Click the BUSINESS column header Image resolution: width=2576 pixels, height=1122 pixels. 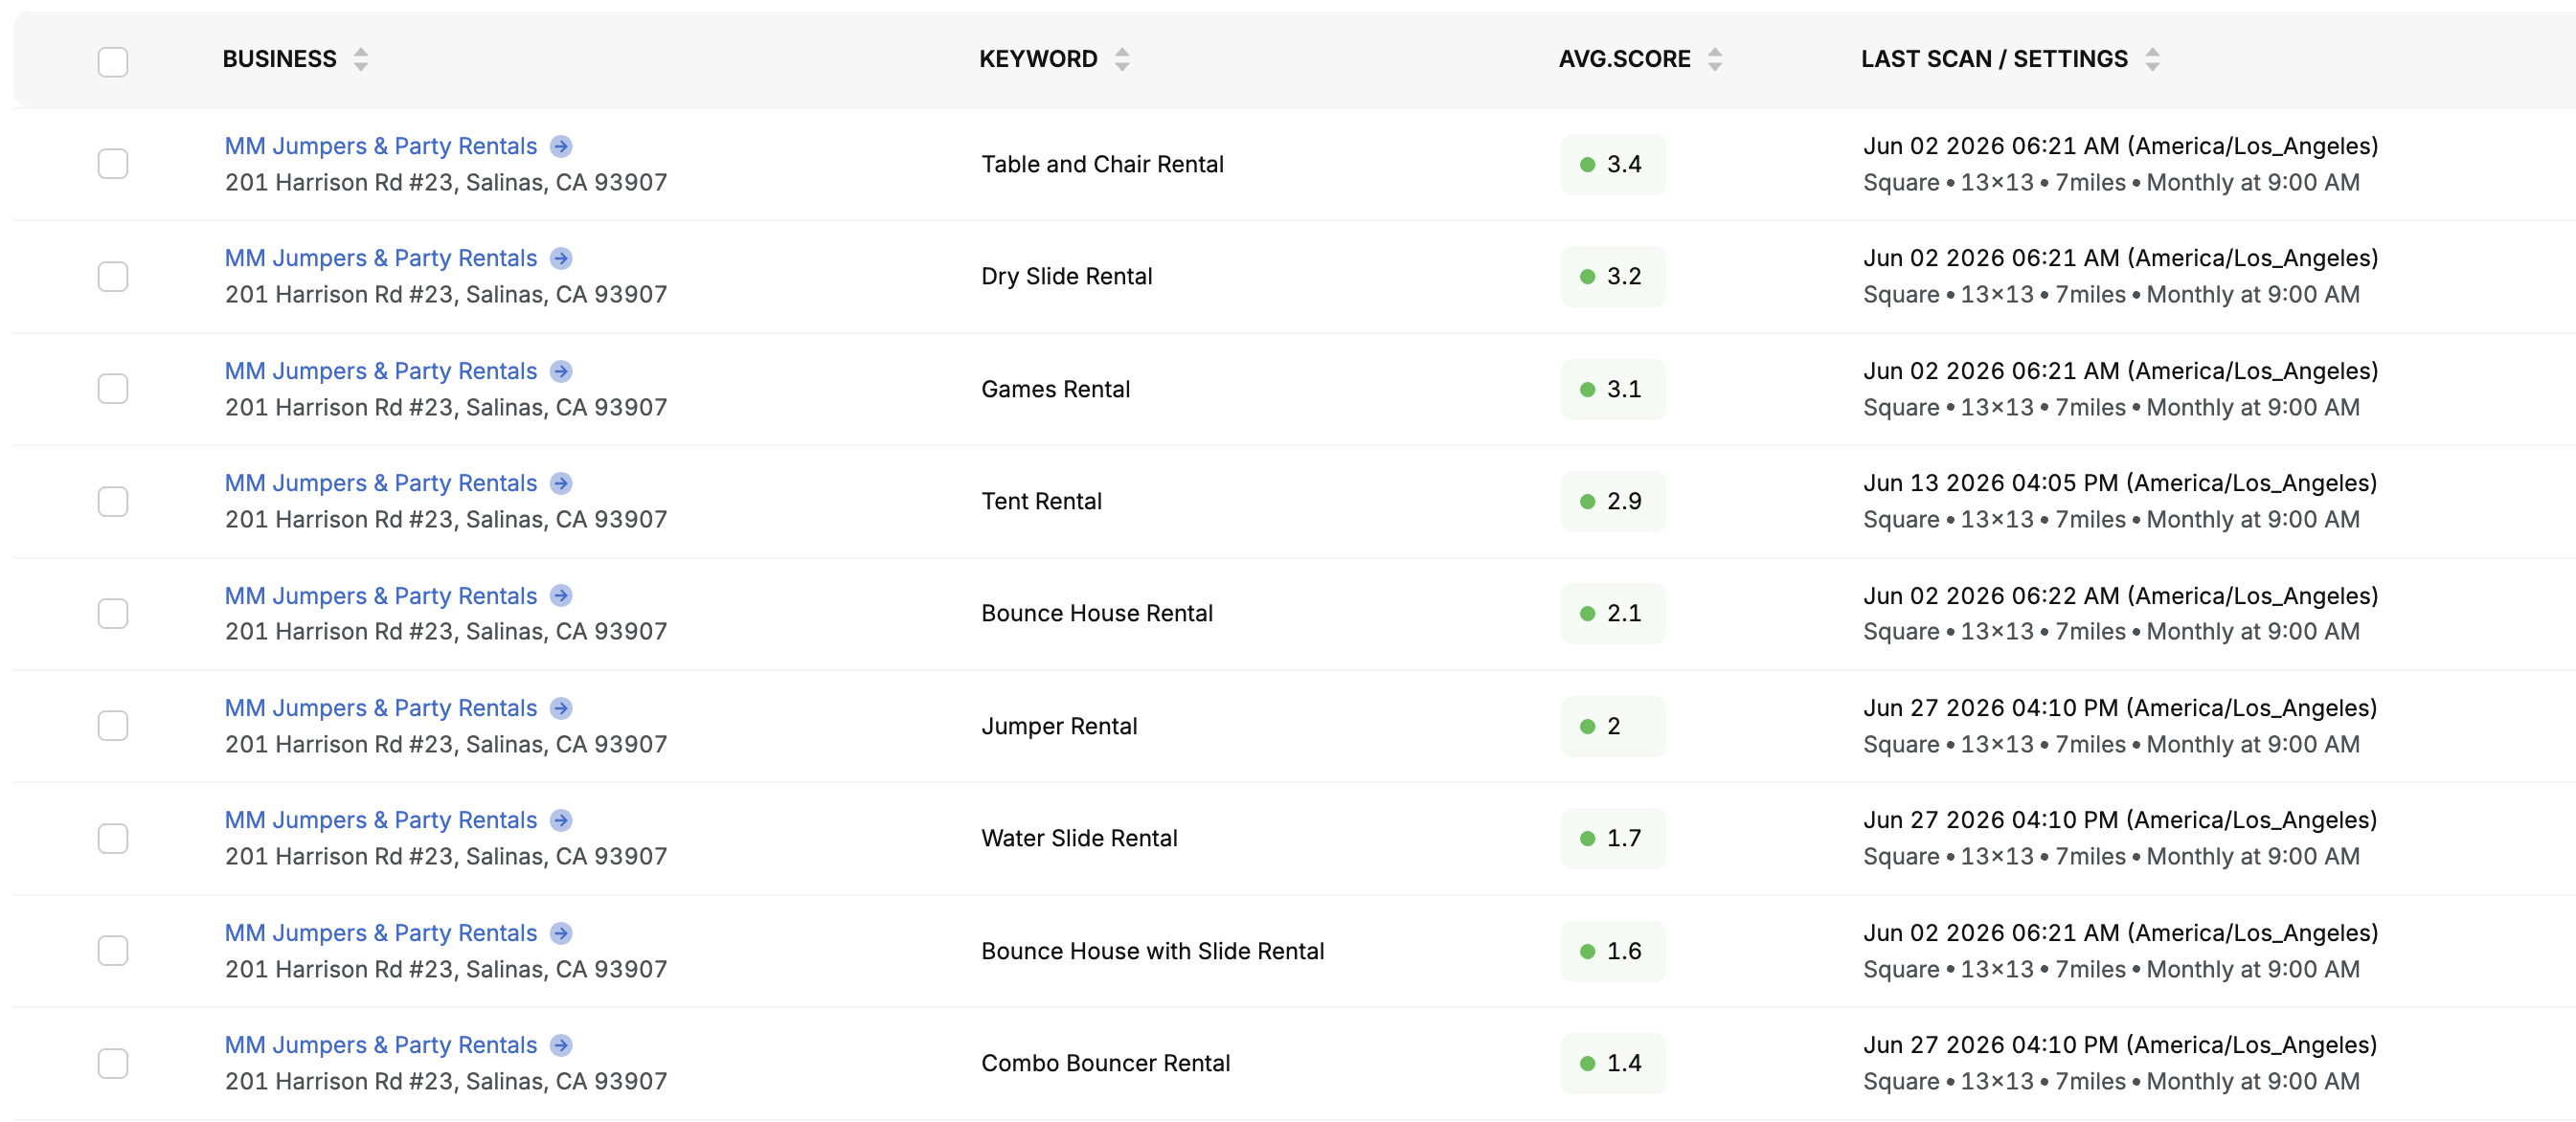(x=280, y=59)
